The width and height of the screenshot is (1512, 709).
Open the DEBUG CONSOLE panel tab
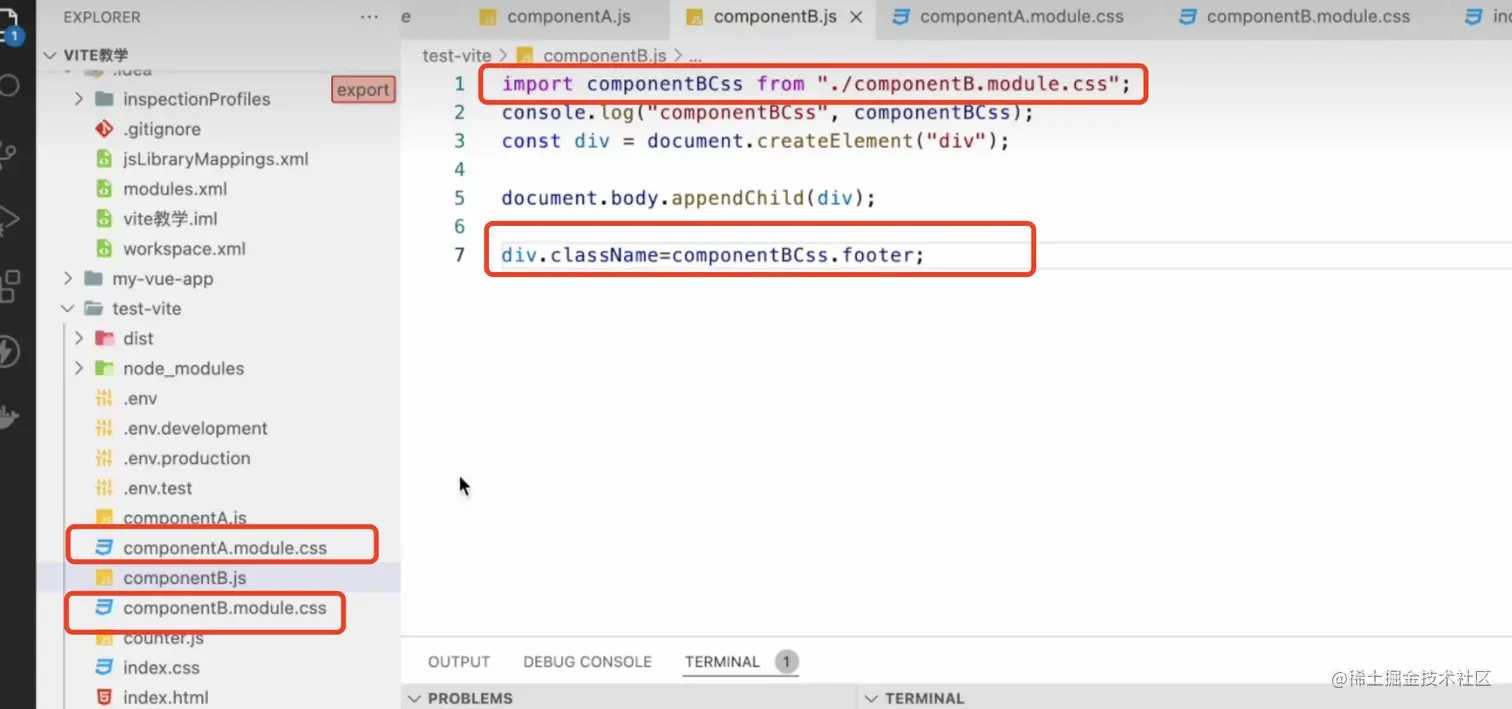[587, 662]
